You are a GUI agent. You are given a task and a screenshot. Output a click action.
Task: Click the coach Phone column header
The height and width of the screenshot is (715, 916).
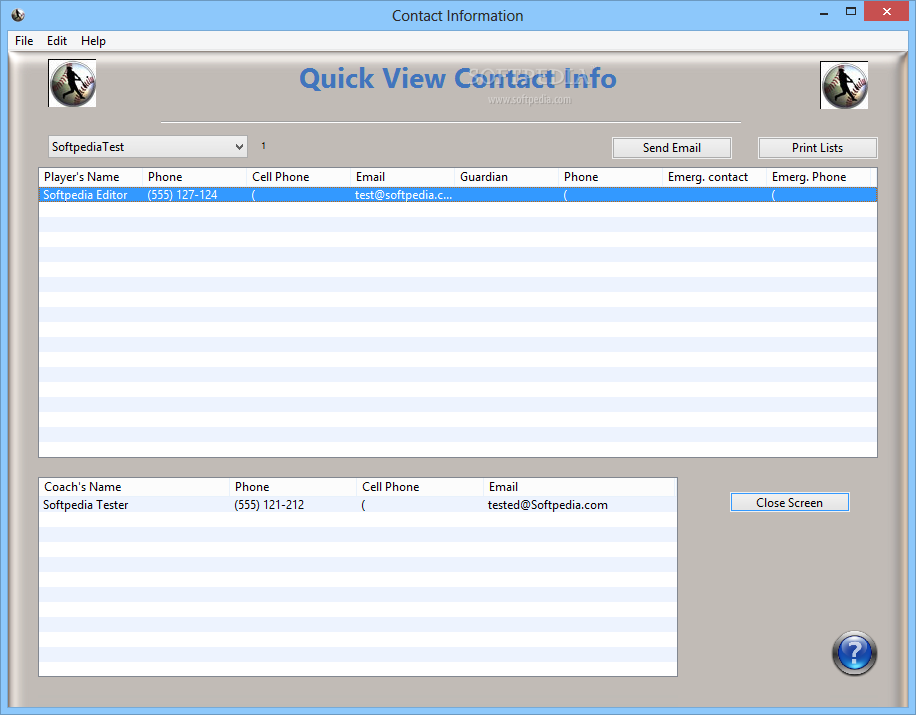[293, 487]
